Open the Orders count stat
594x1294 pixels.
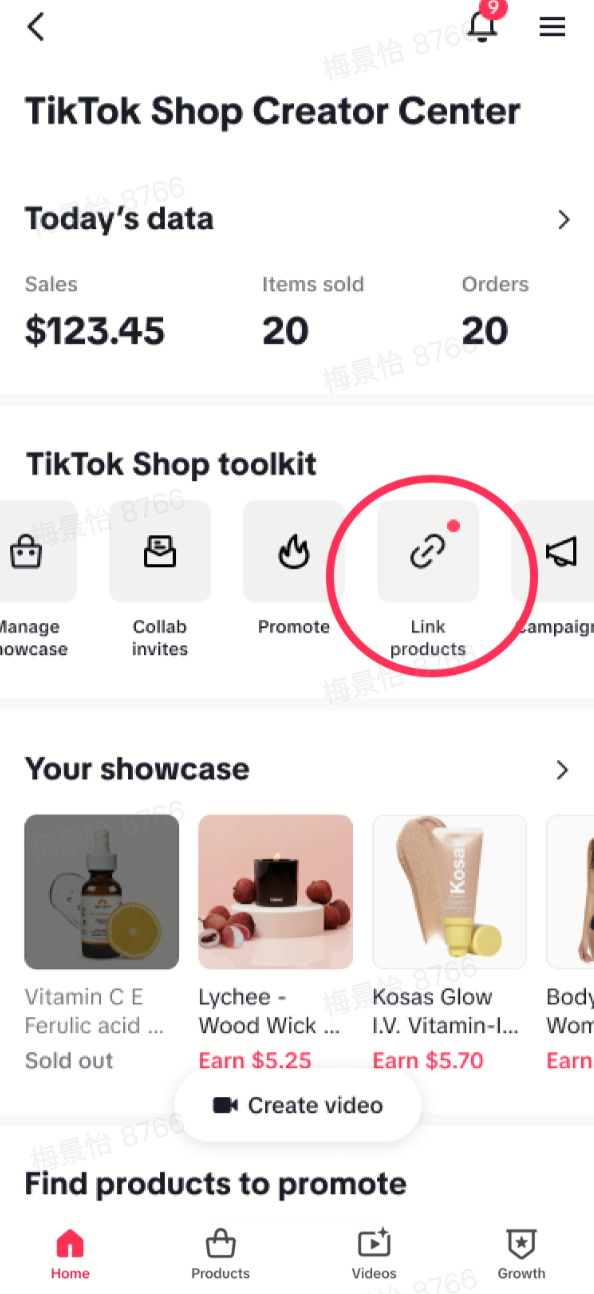[485, 331]
